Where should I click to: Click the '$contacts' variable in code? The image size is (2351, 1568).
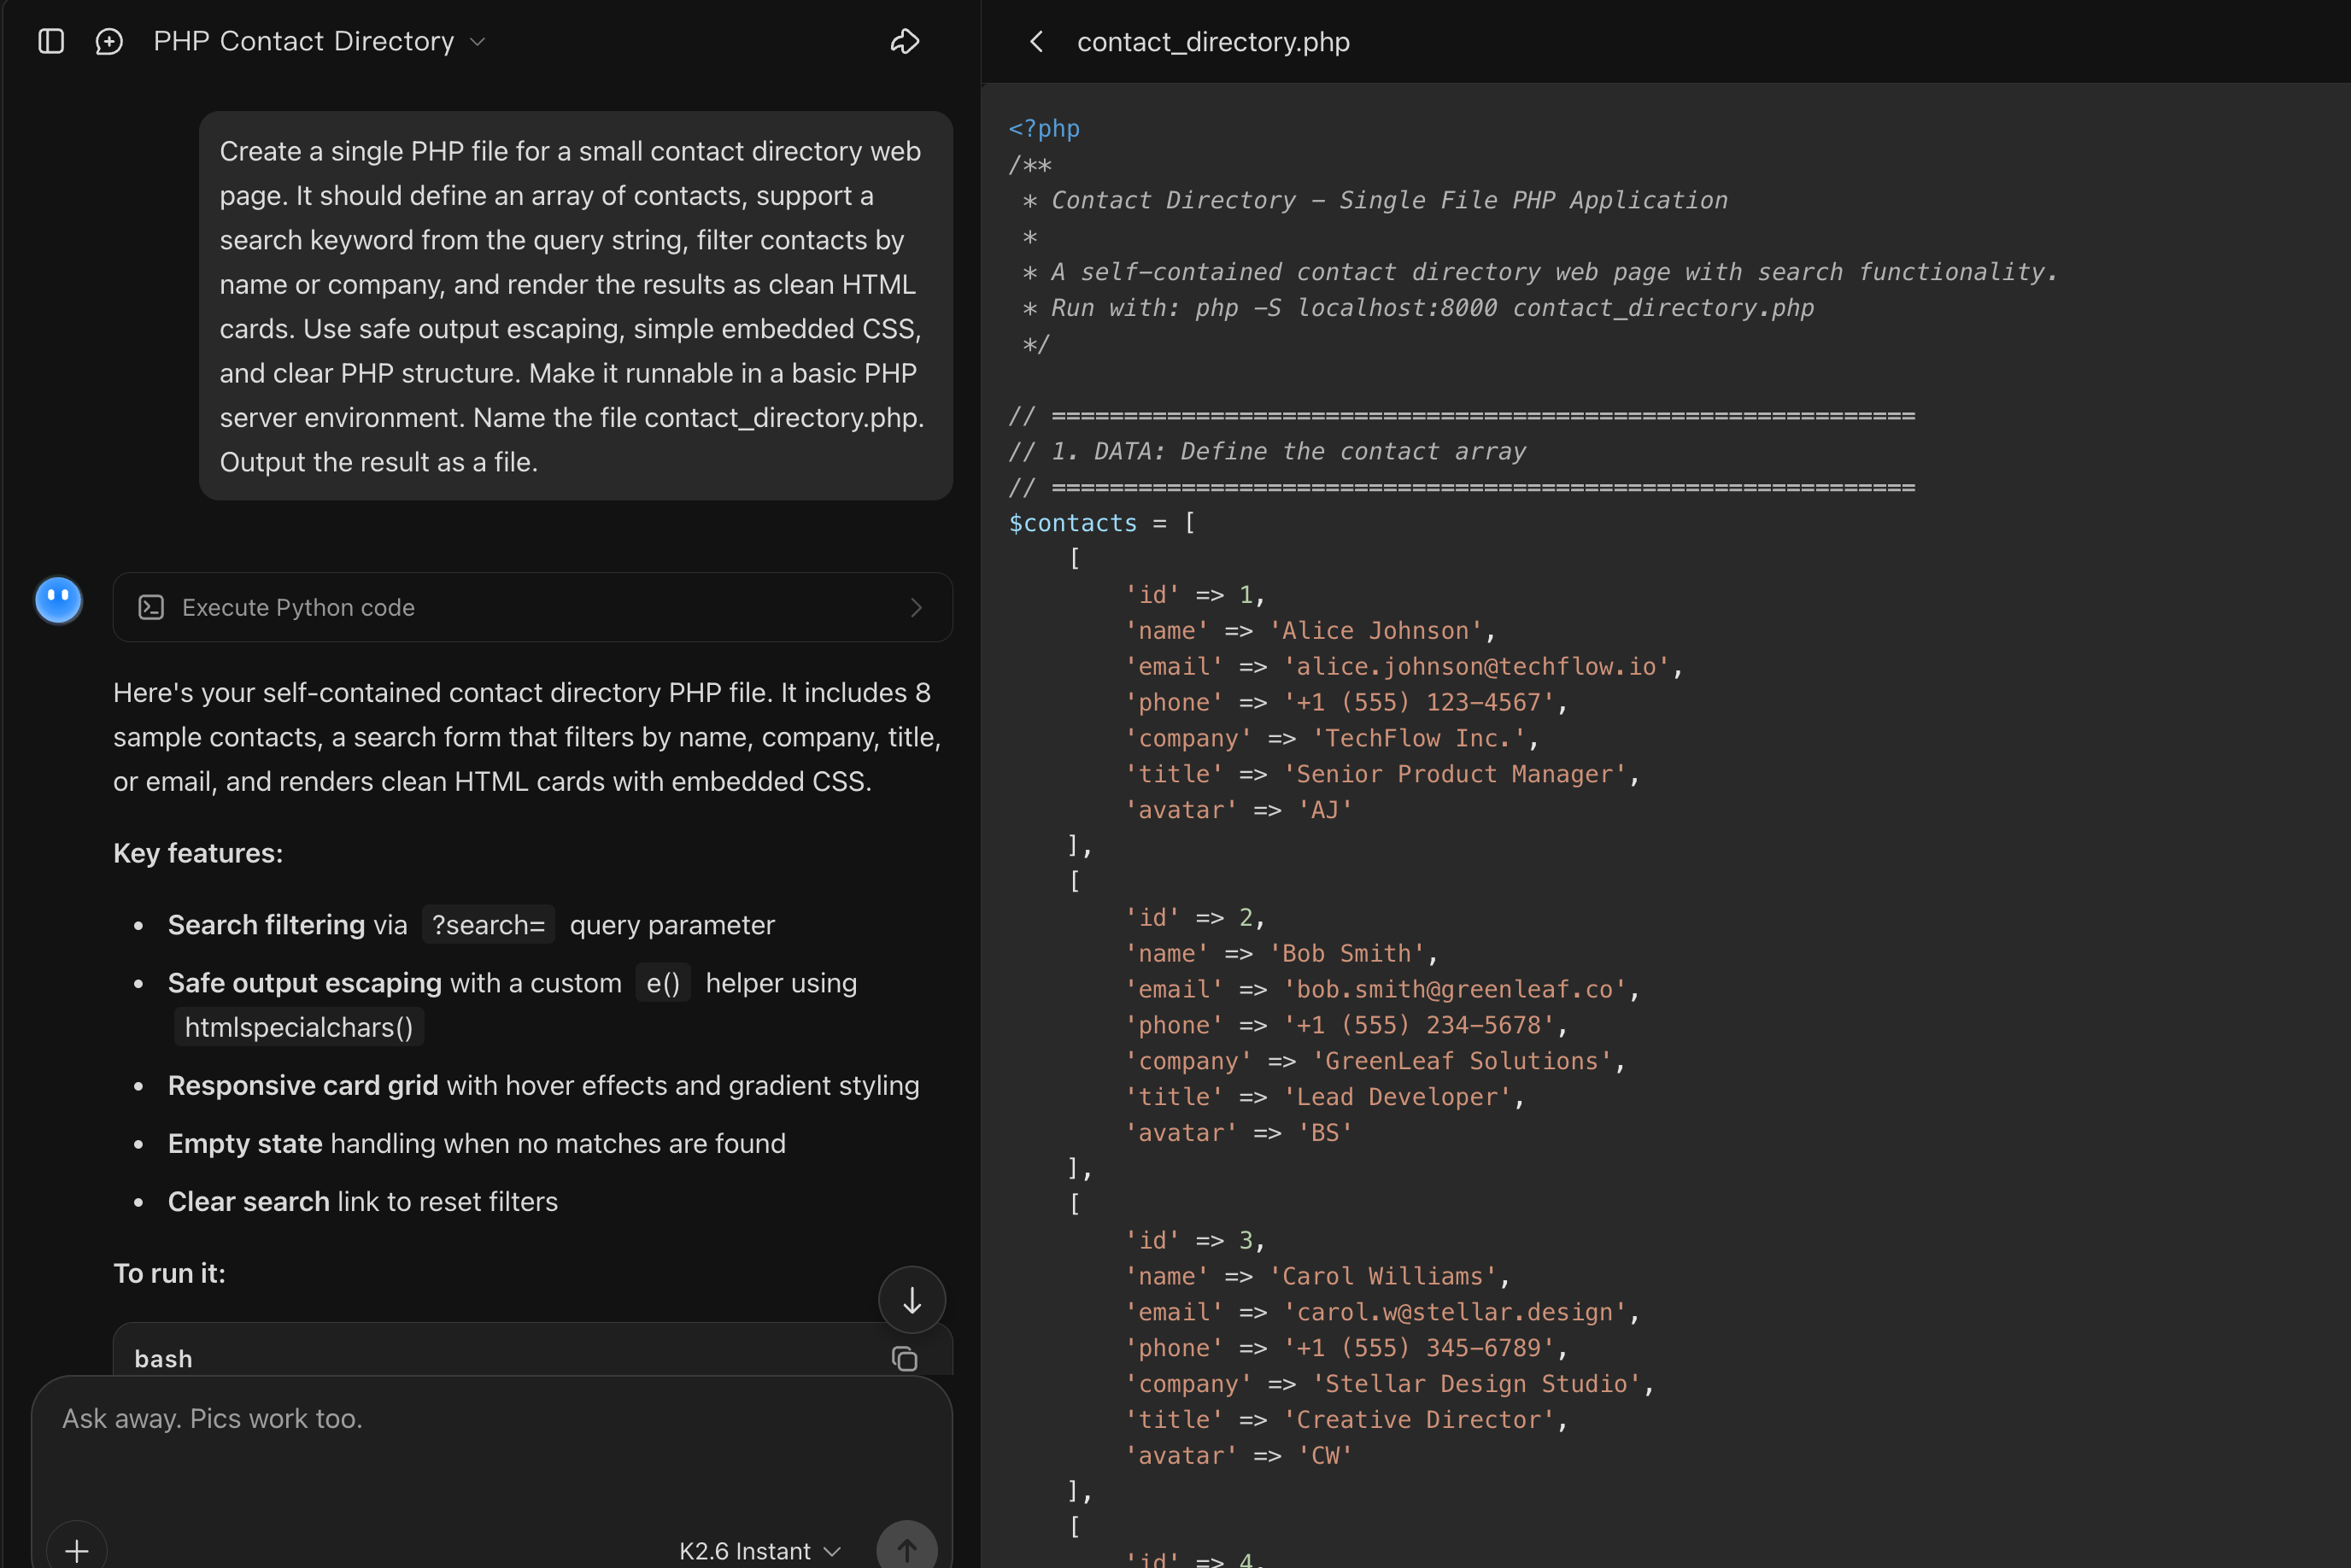(x=1072, y=523)
